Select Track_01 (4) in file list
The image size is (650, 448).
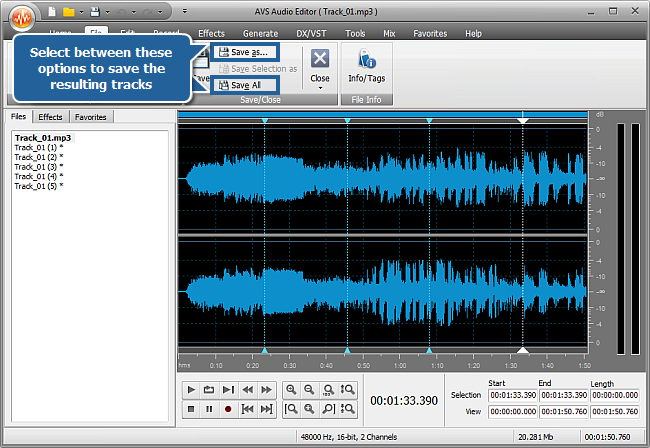[39, 177]
